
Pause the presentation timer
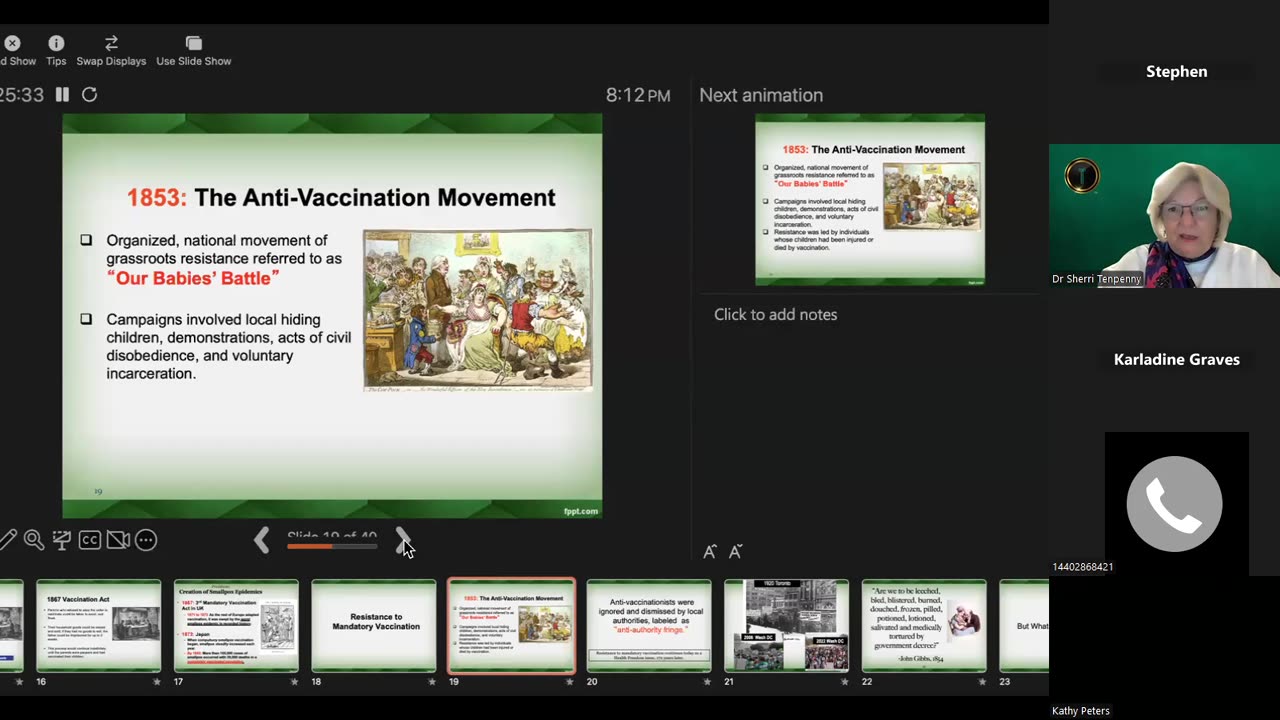pyautogui.click(x=62, y=94)
